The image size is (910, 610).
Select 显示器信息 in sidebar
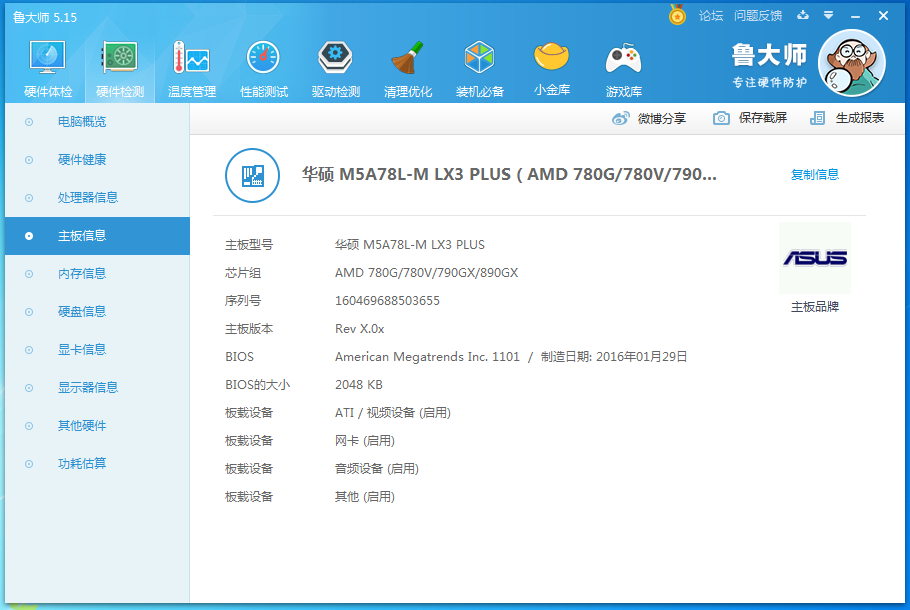(x=98, y=388)
